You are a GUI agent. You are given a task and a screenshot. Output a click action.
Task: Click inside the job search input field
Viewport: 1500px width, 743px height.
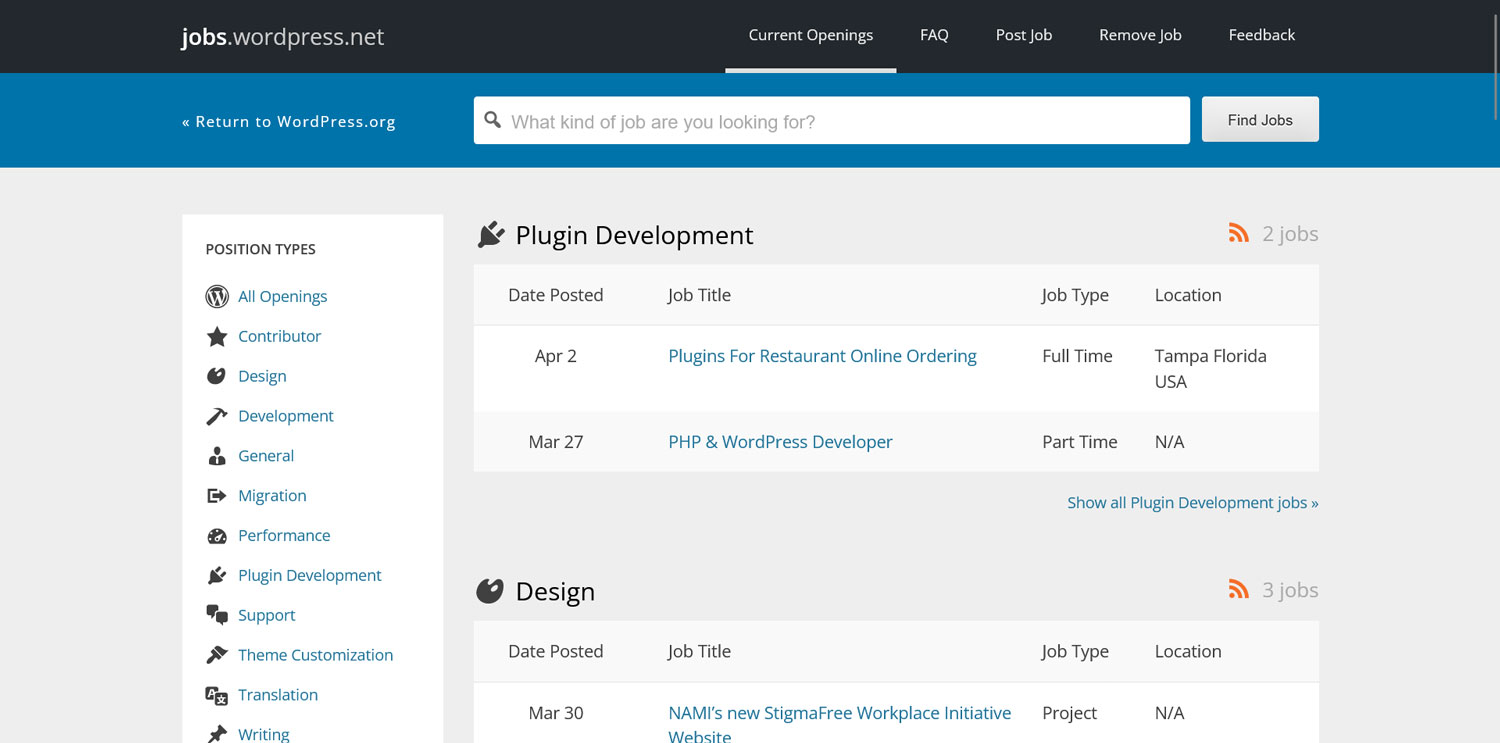830,120
